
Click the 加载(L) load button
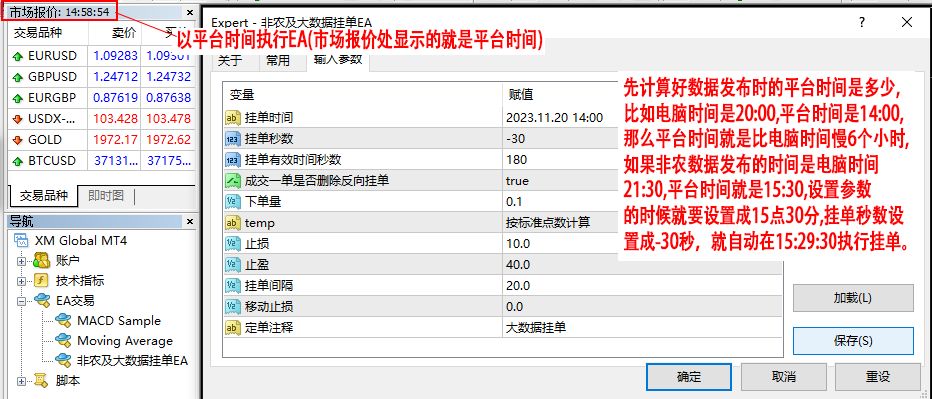point(853,298)
